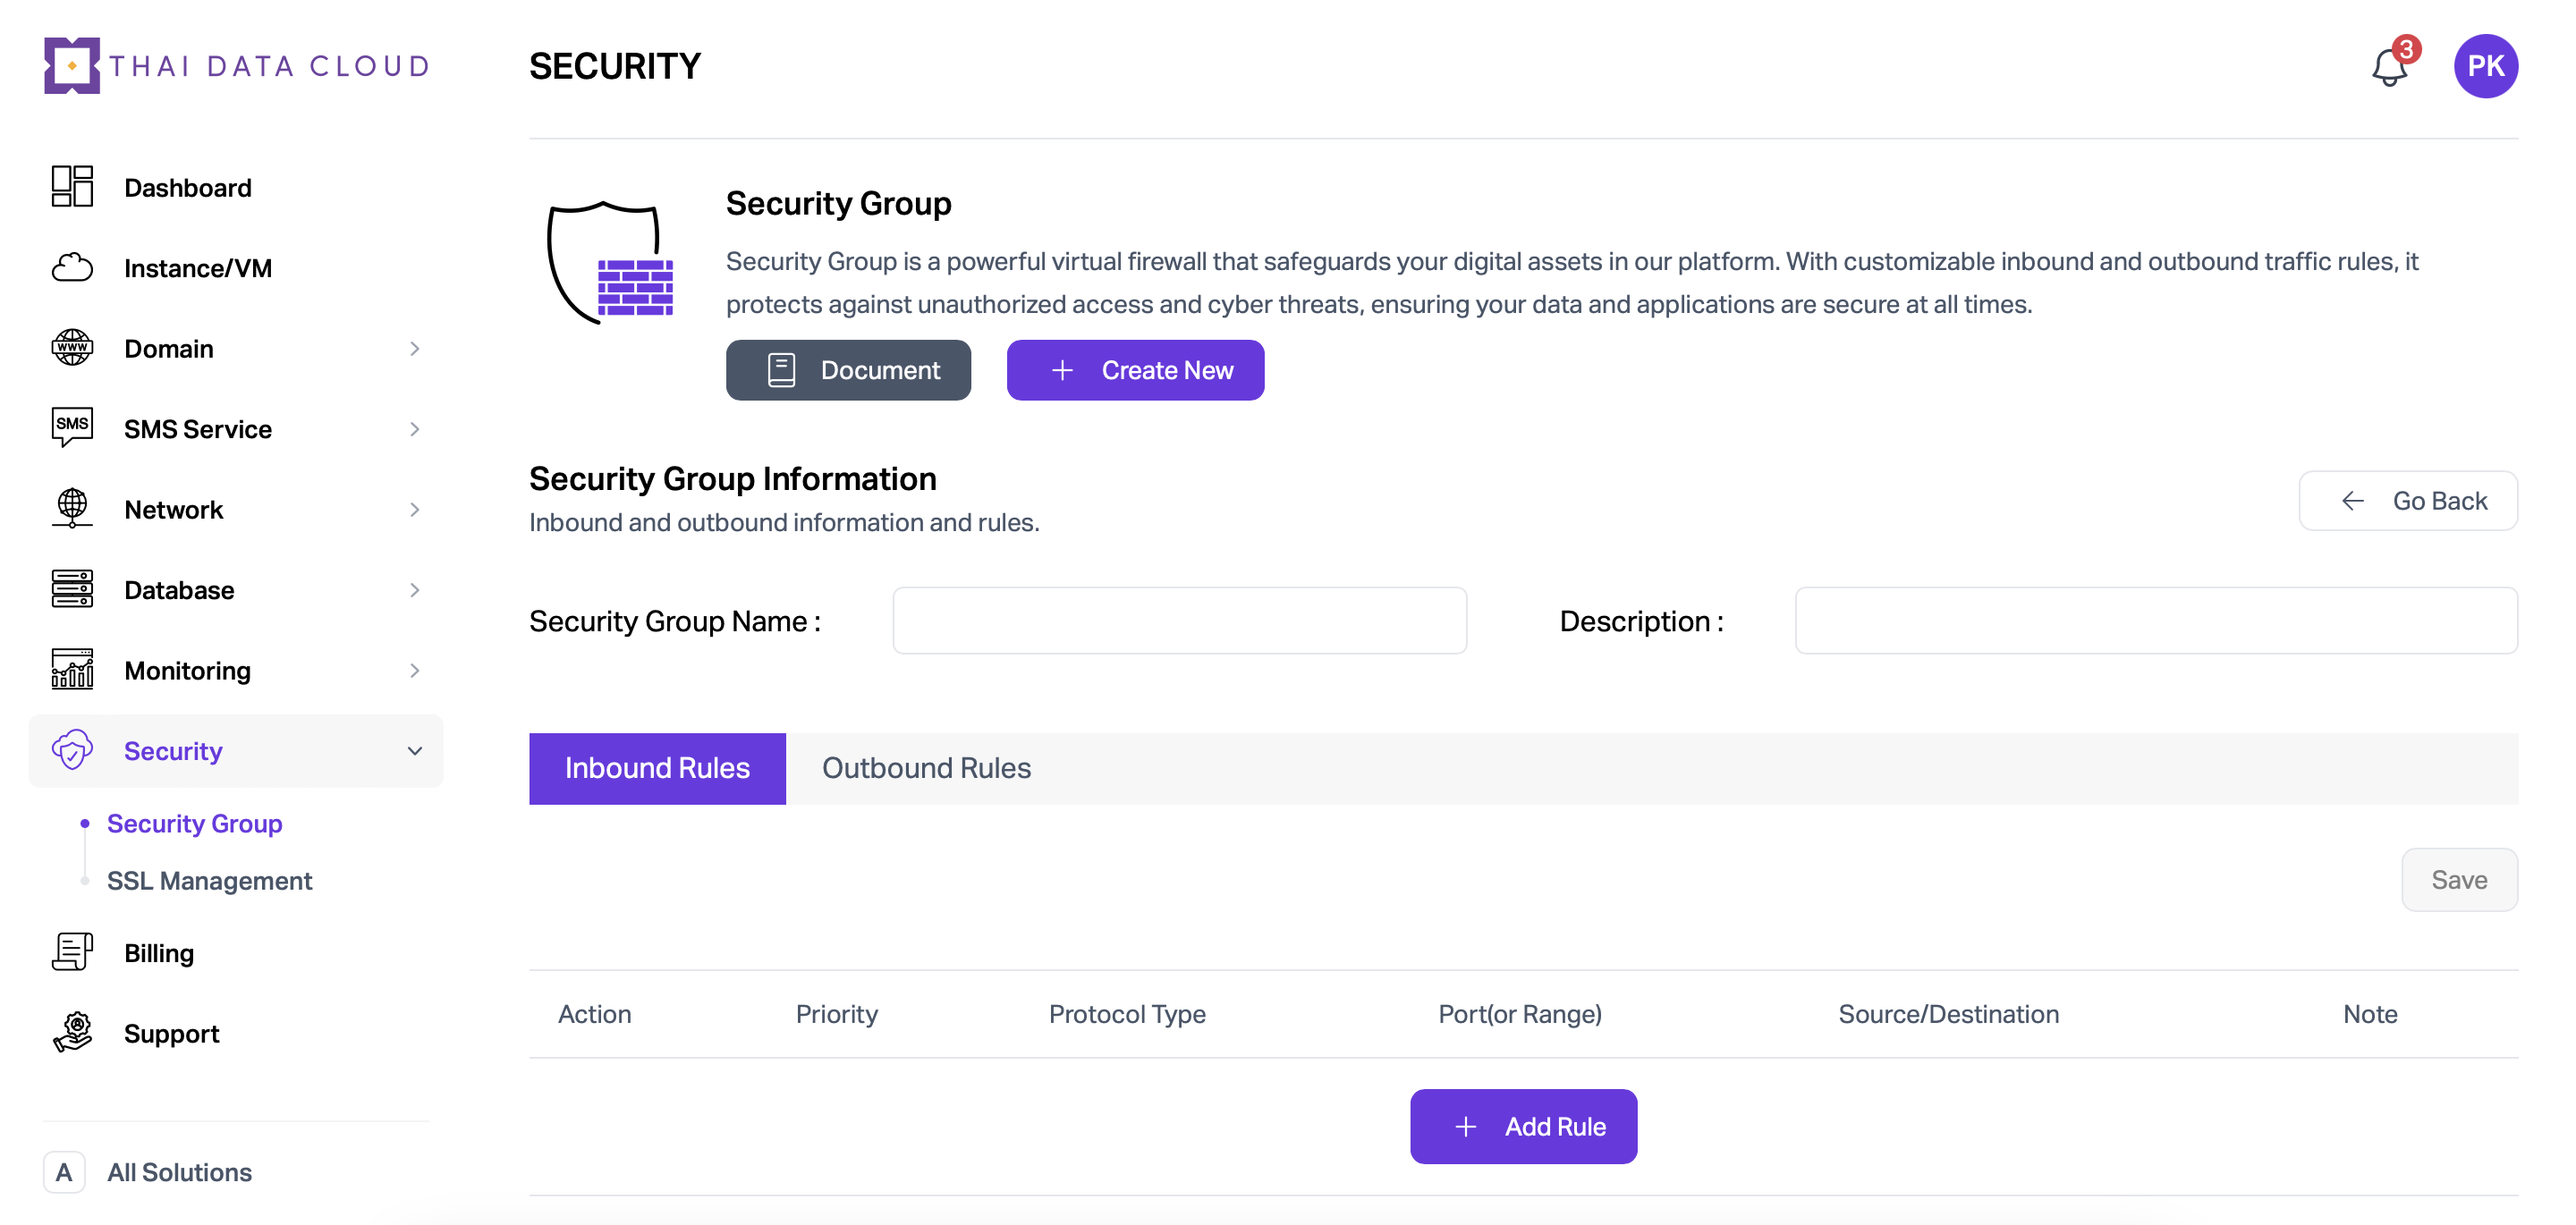
Task: Switch to the Outbound Rules tab
Action: [926, 768]
